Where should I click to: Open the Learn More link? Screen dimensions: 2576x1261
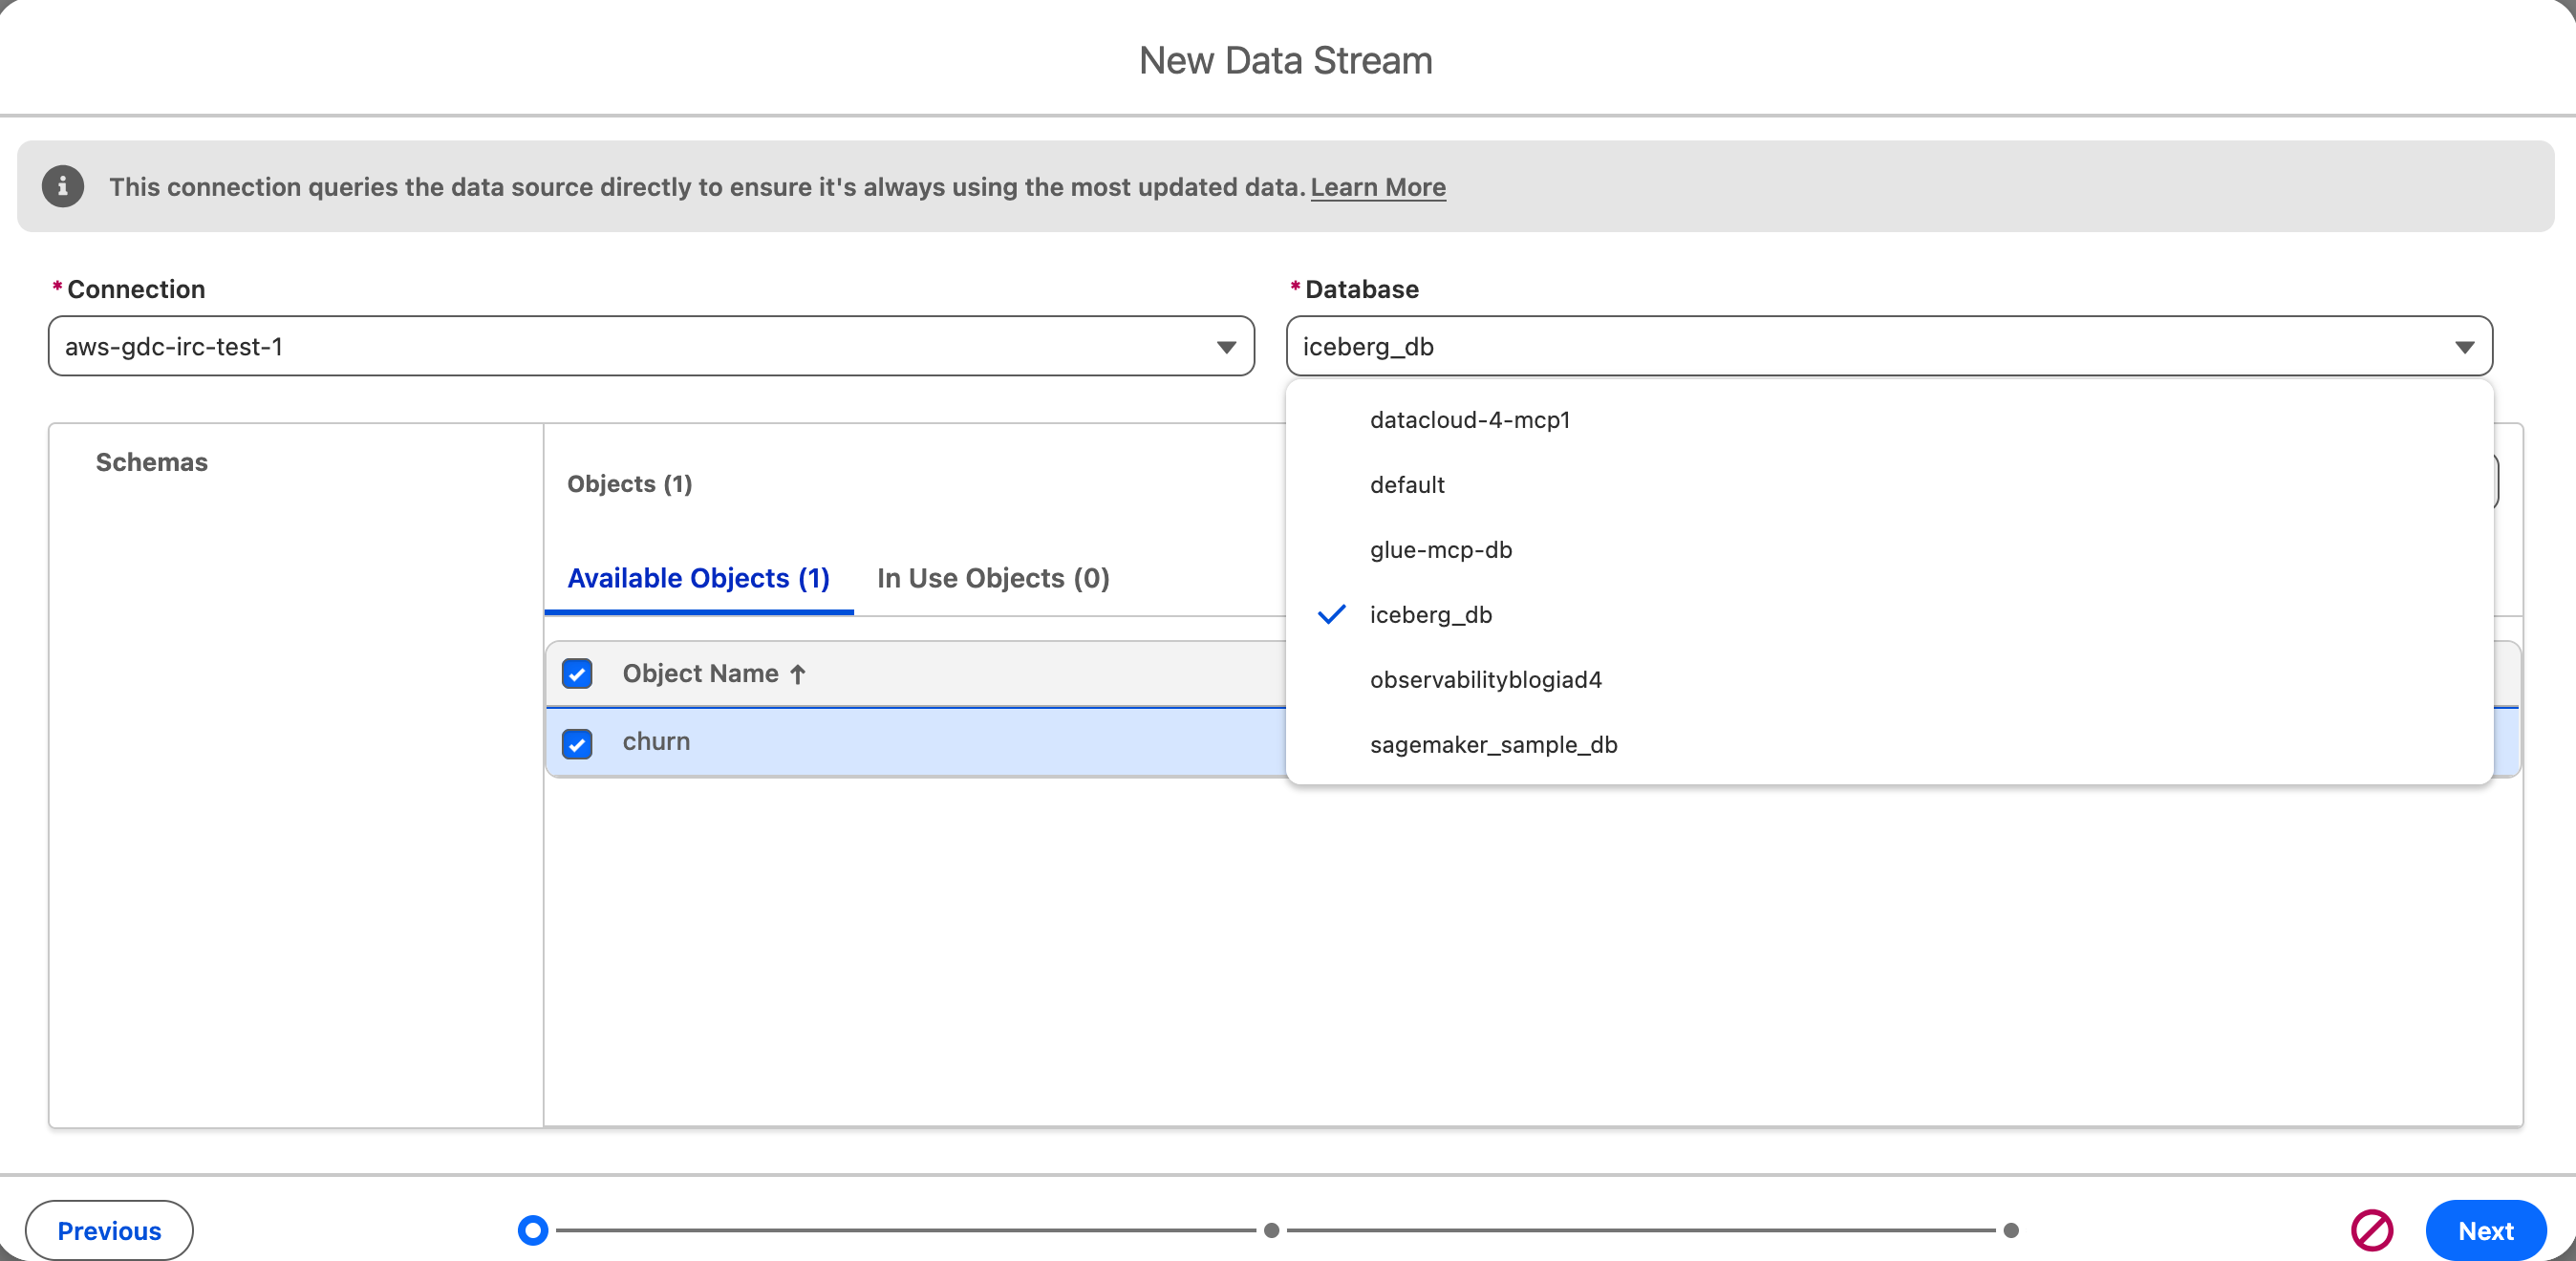tap(1377, 187)
